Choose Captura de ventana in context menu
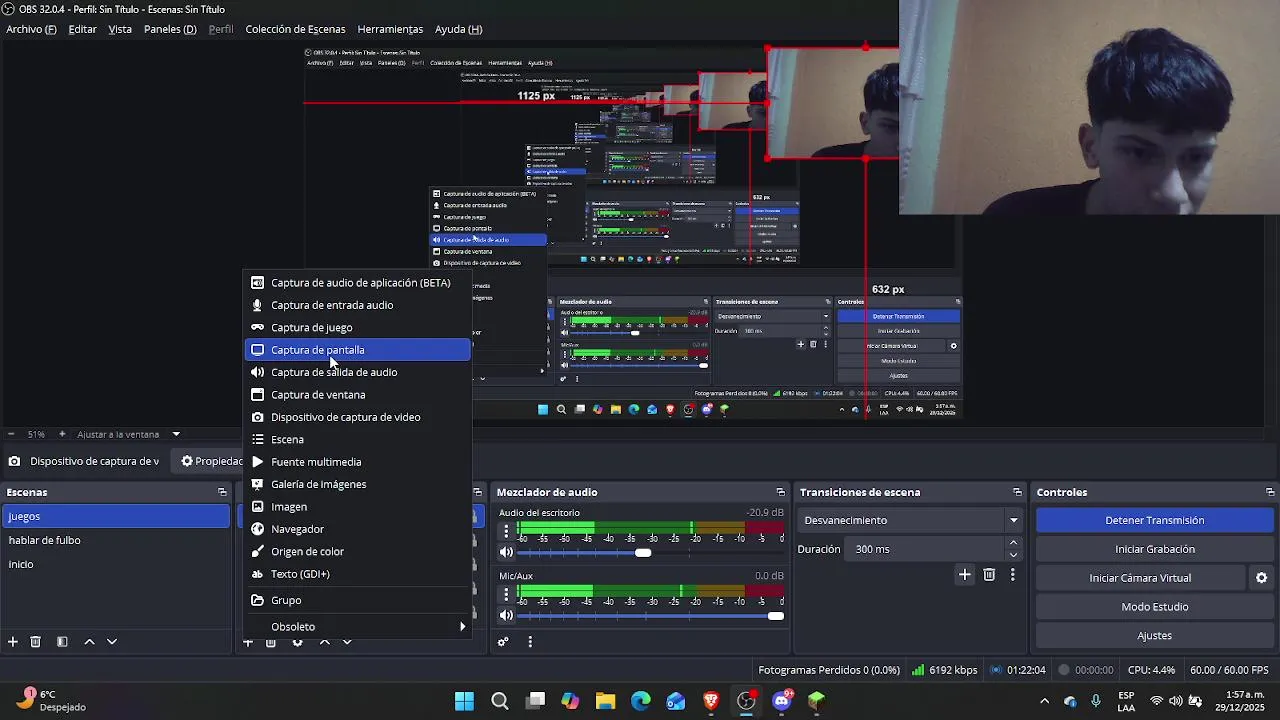 click(357, 395)
